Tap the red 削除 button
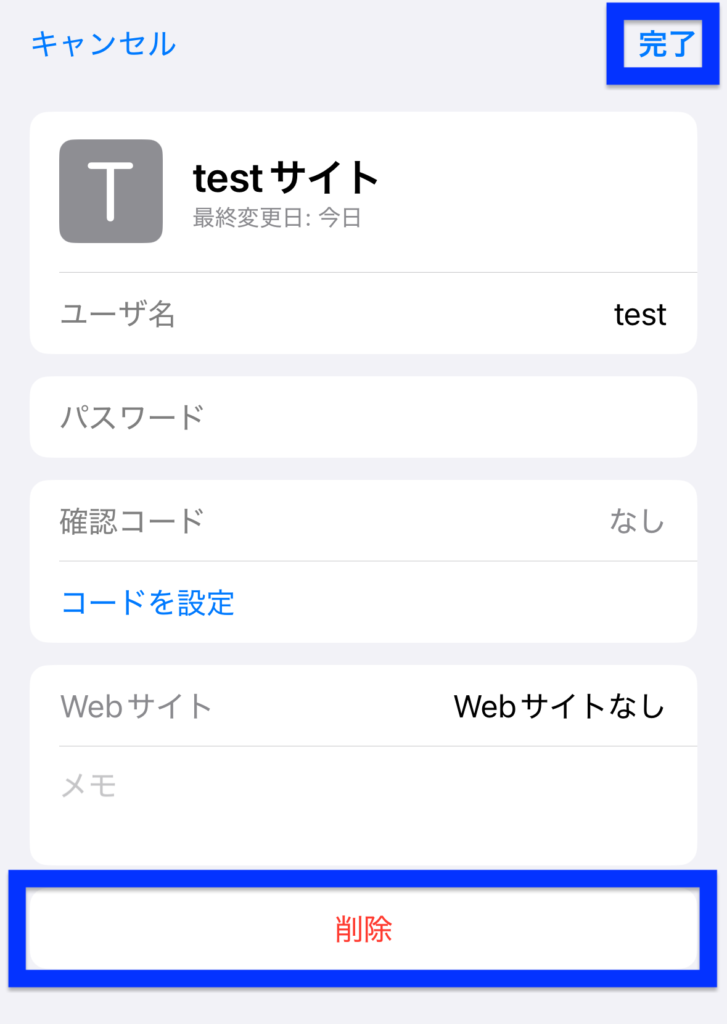Viewport: 727px width, 1024px height. point(363,929)
